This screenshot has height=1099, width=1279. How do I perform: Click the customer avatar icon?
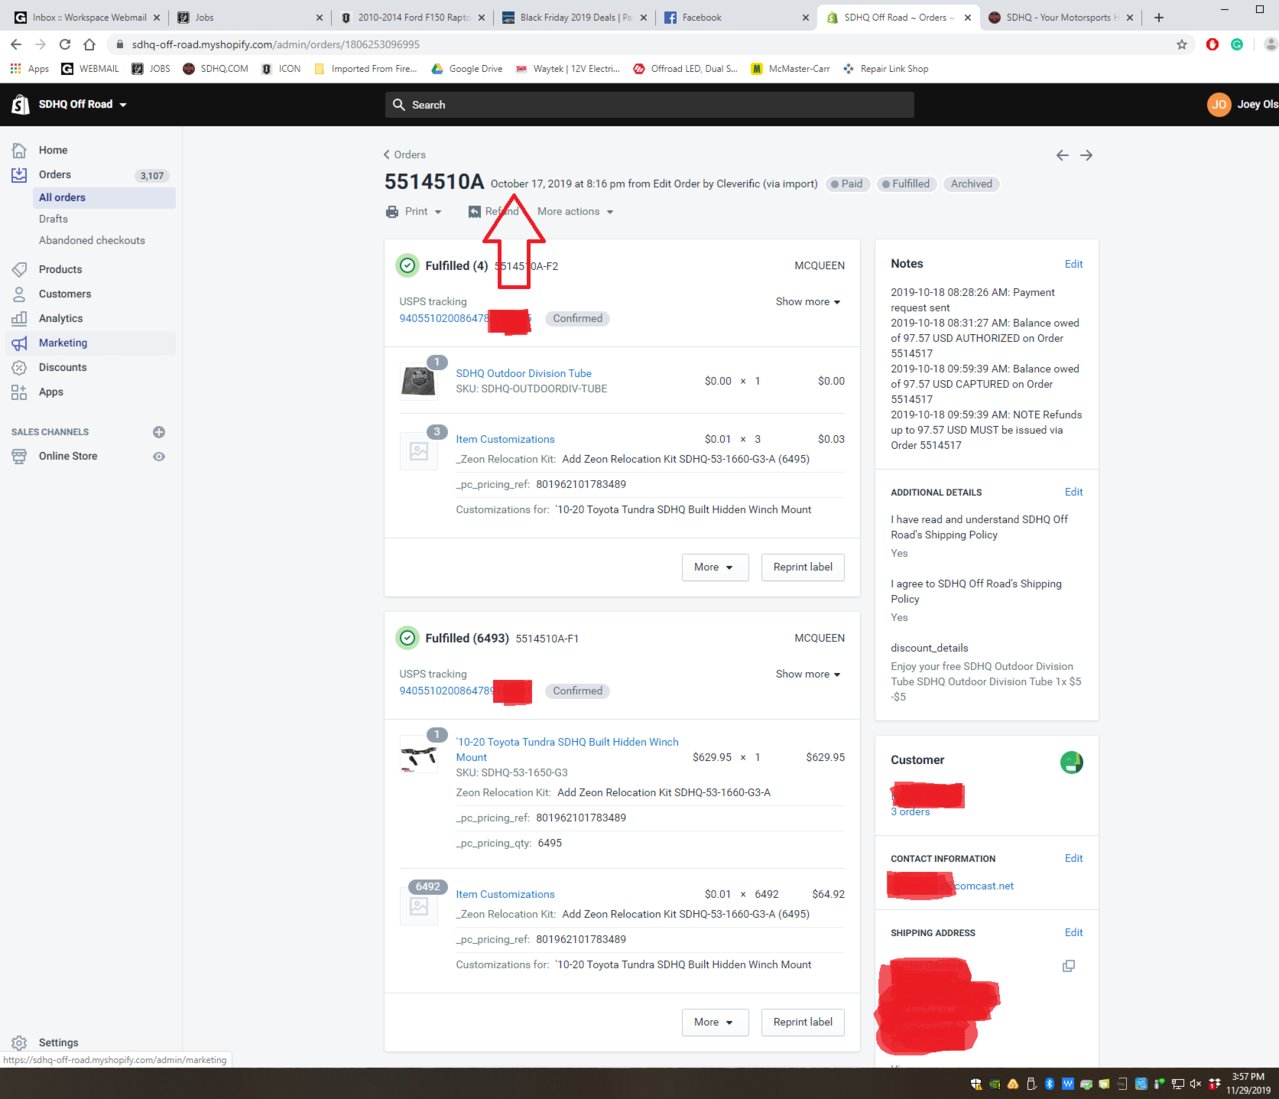click(1071, 762)
